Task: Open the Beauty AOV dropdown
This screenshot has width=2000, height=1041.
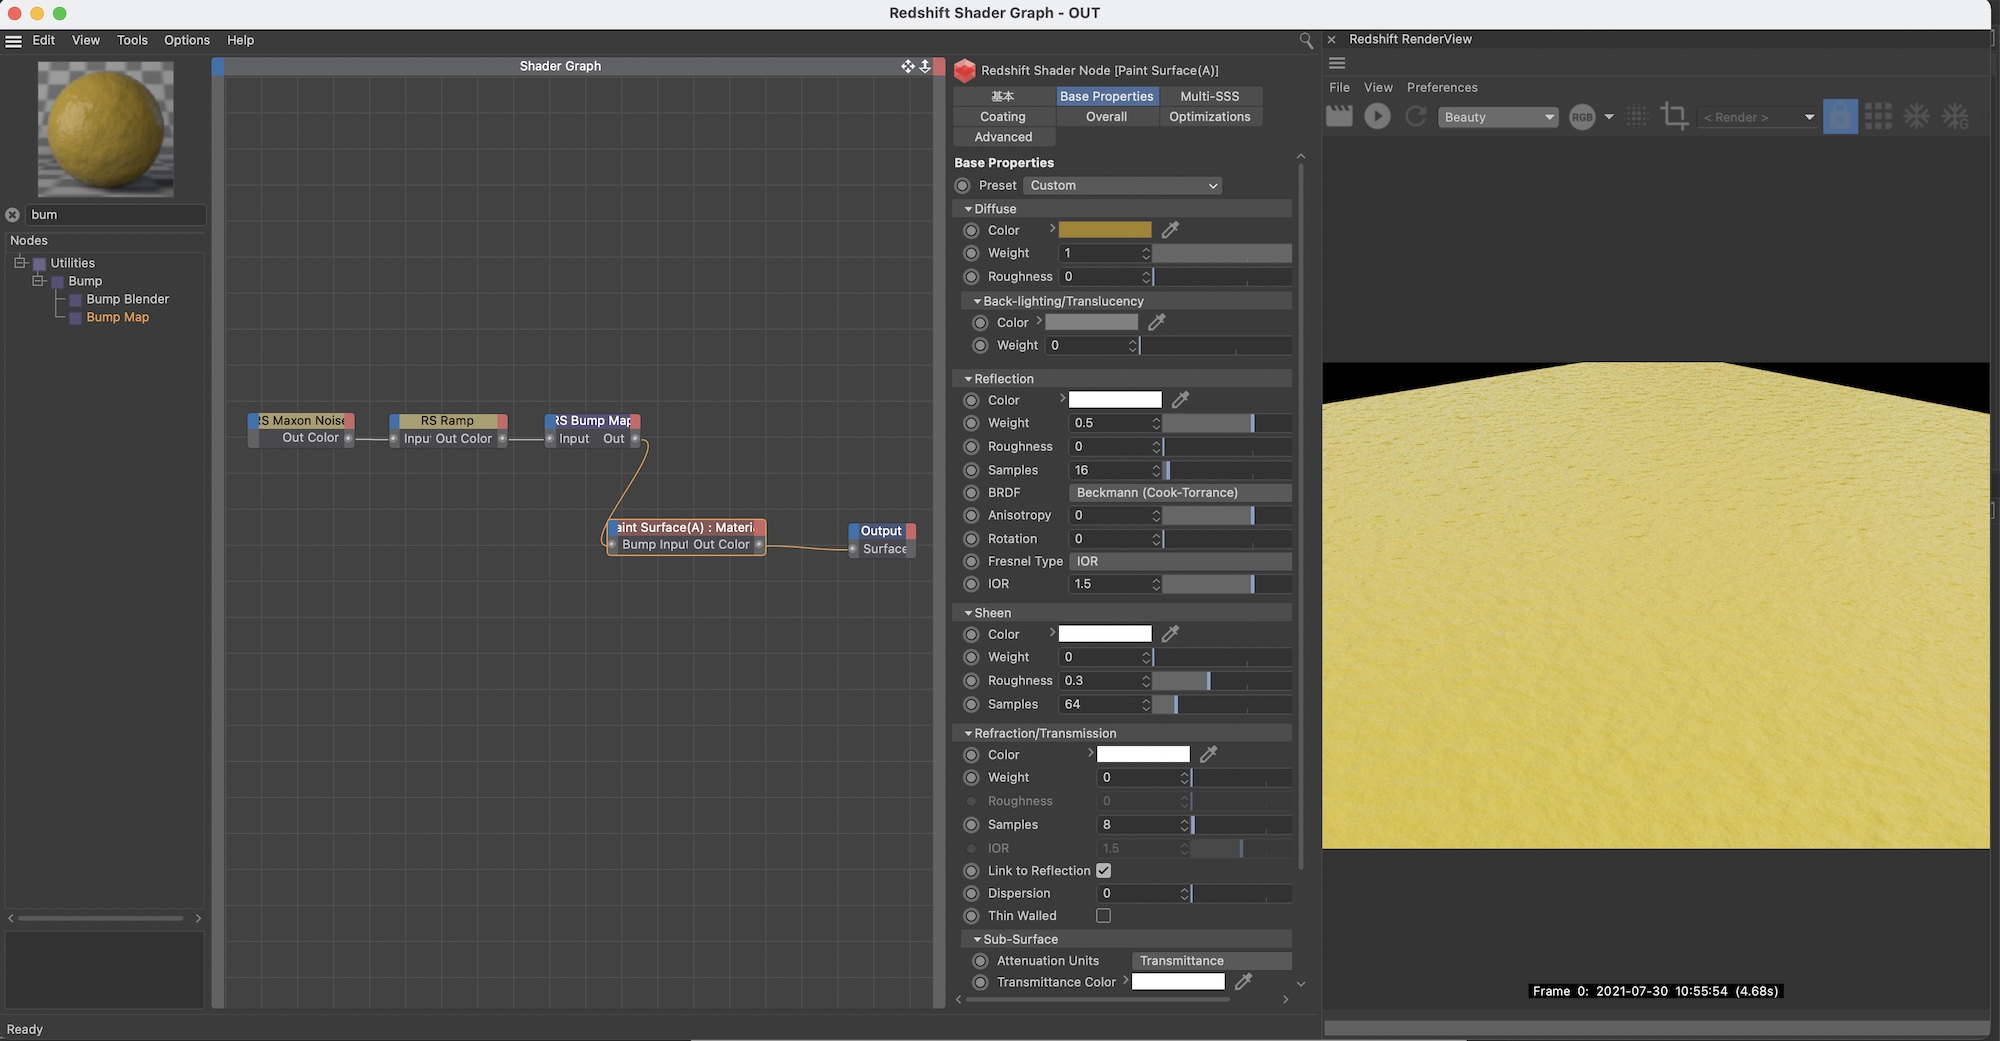Action: click(1498, 117)
